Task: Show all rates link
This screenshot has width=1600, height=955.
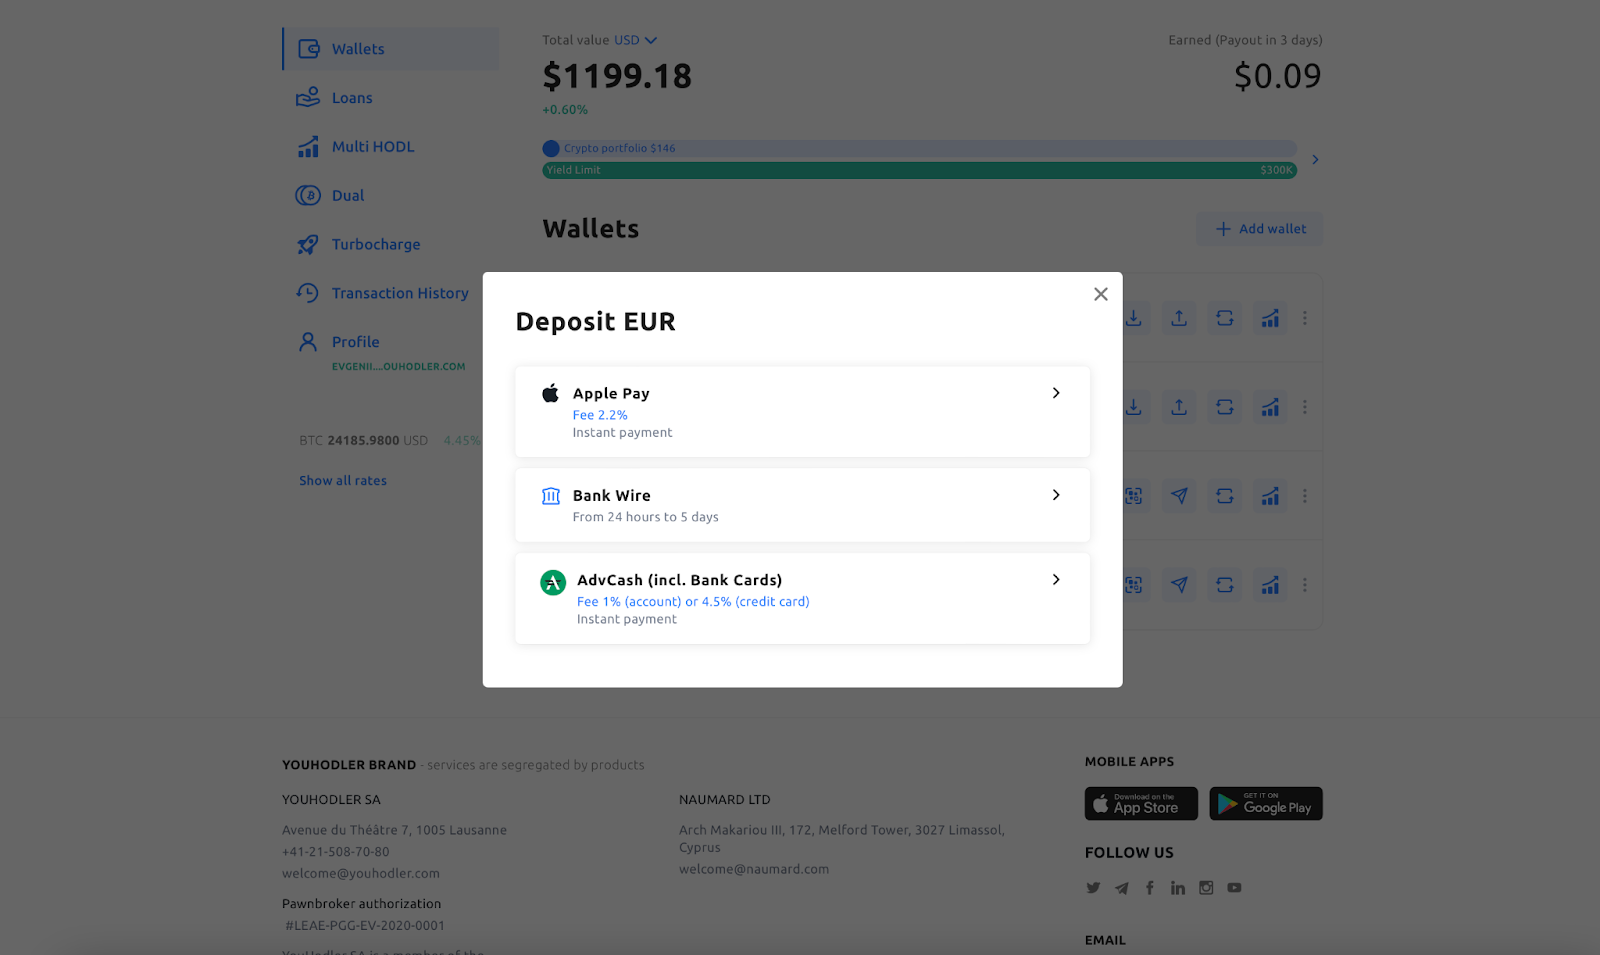Action: (343, 481)
